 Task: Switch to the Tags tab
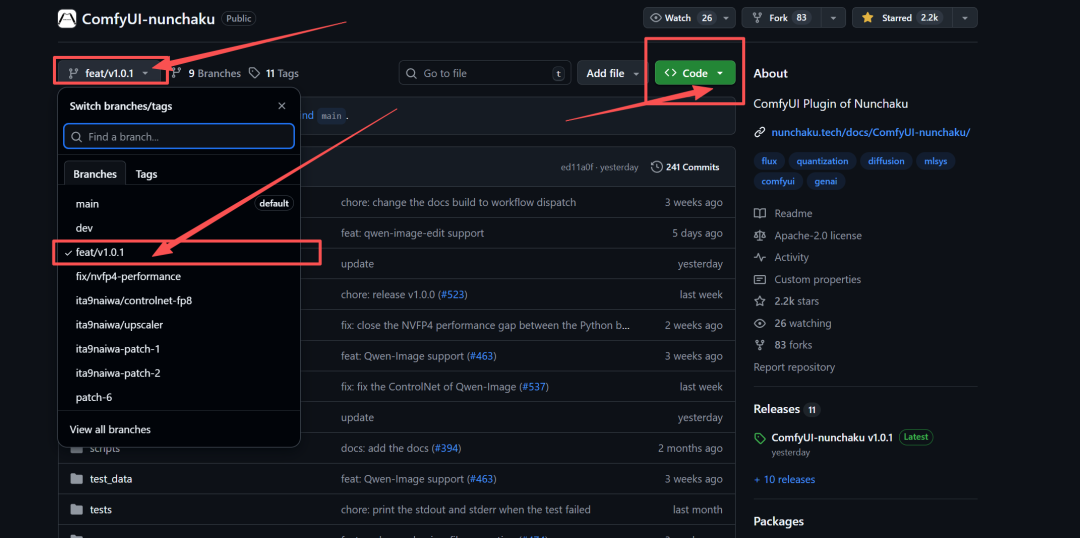point(146,174)
